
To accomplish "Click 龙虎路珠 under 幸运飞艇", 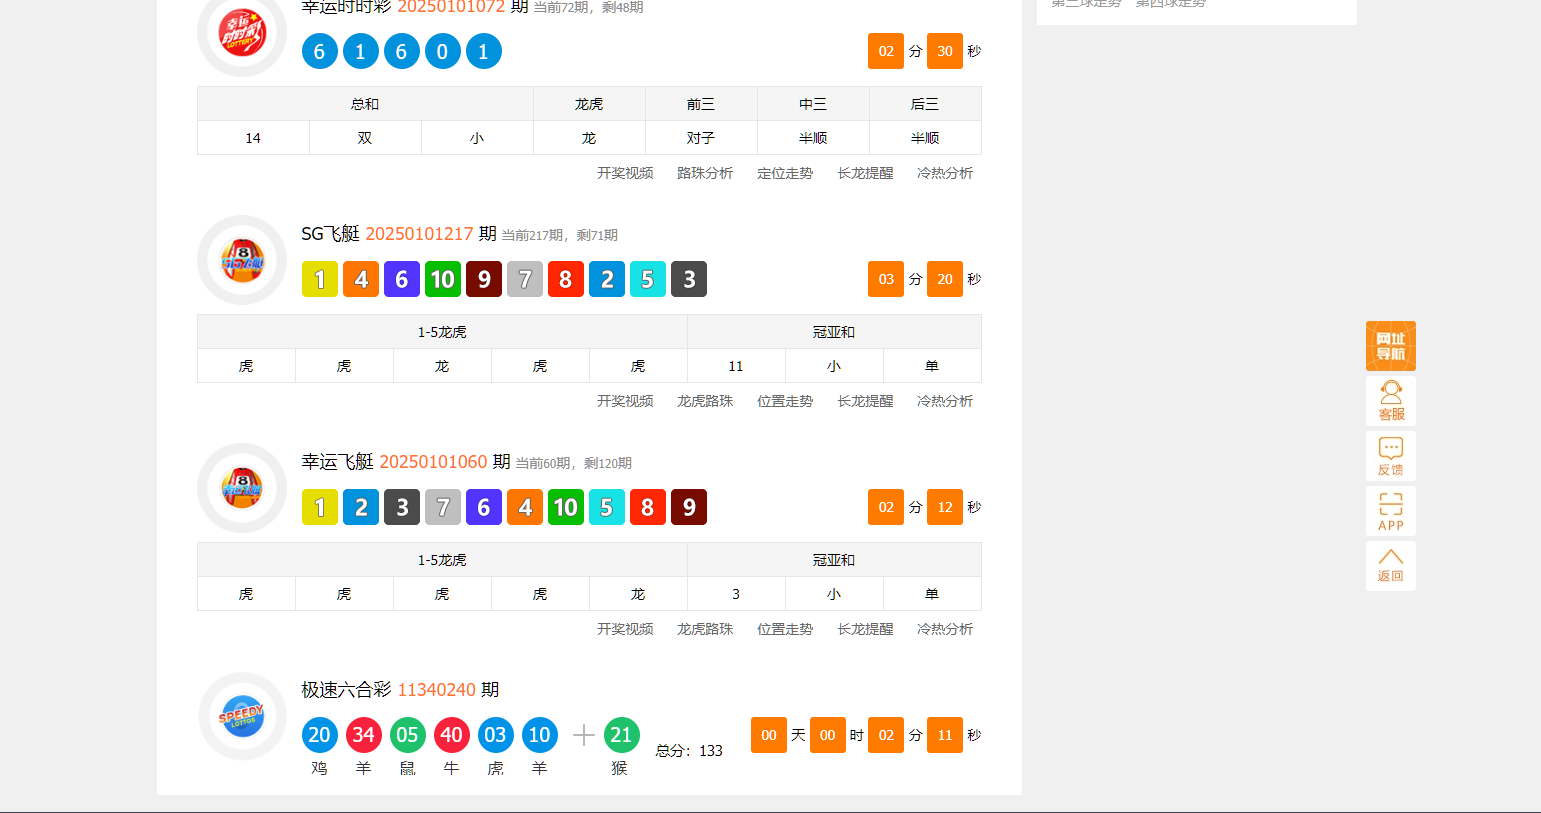I will coord(703,629).
